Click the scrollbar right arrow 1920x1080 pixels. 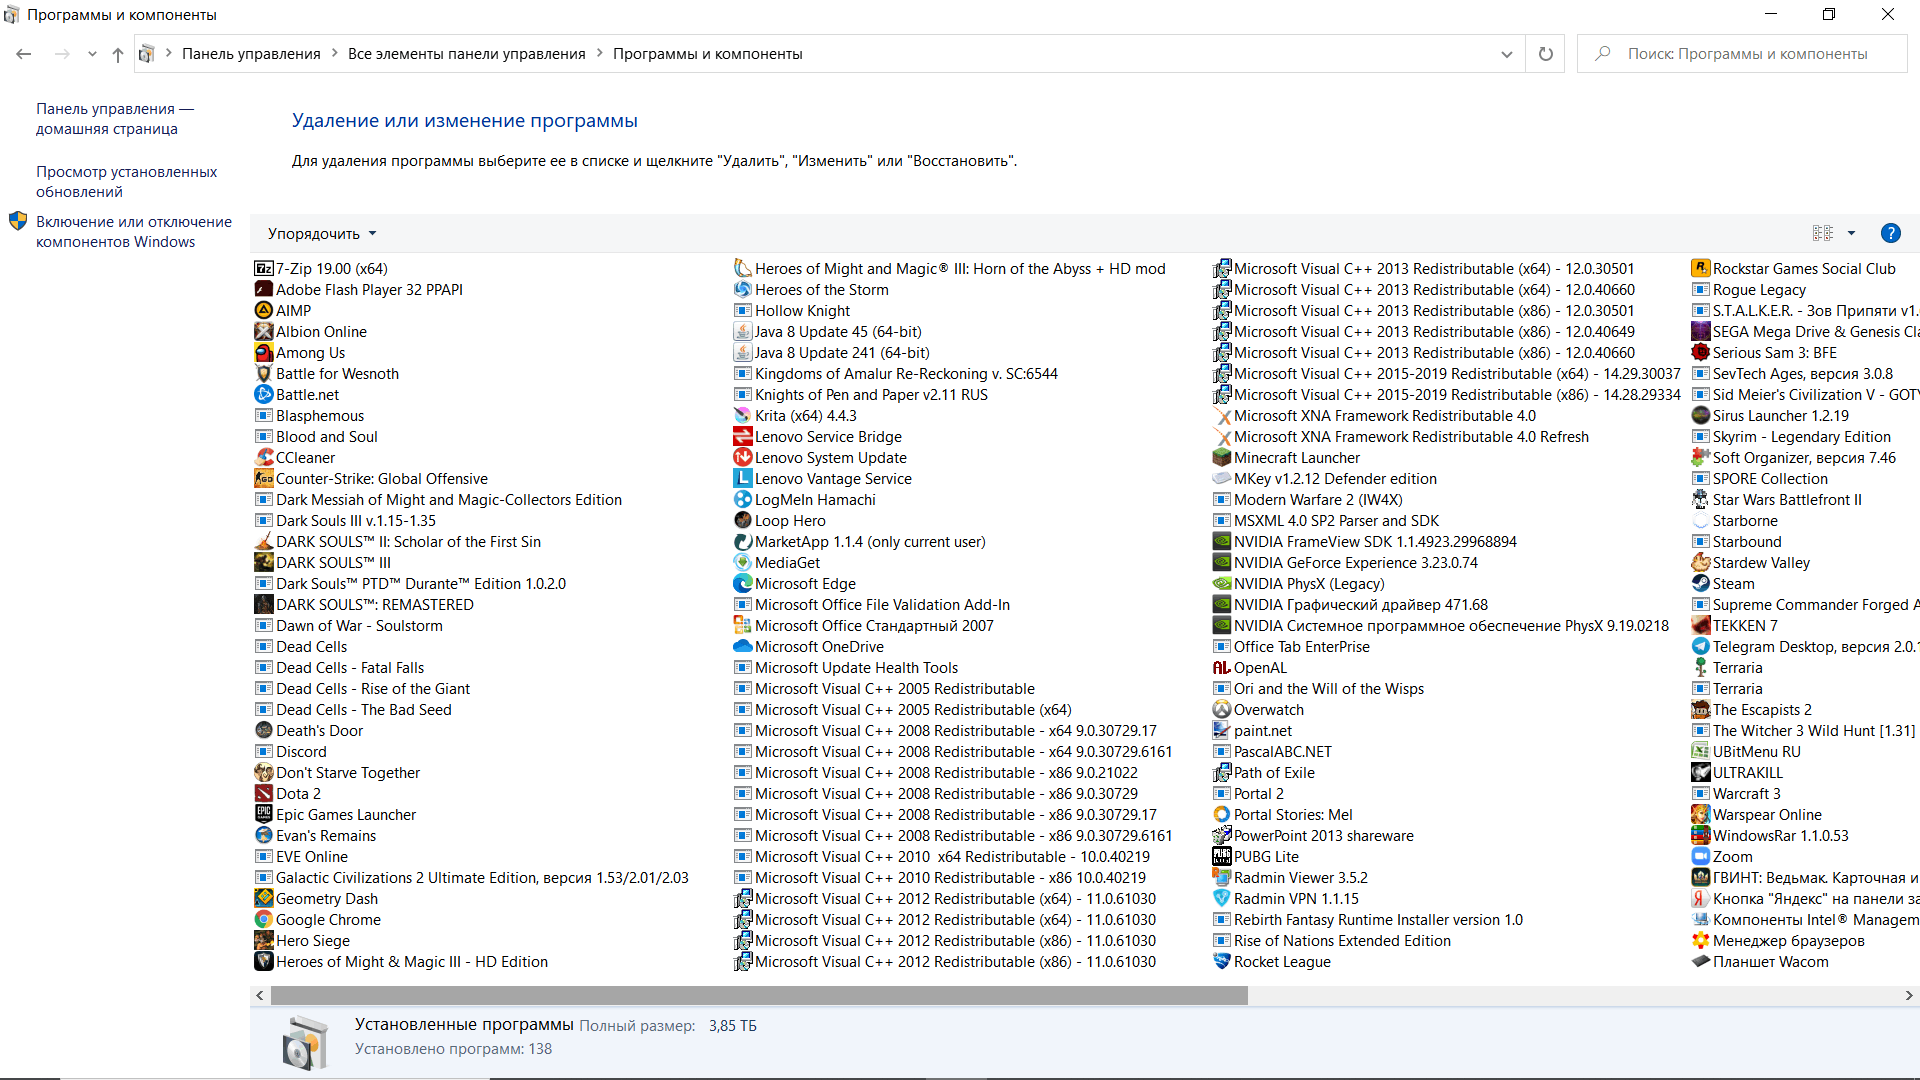1909,995
